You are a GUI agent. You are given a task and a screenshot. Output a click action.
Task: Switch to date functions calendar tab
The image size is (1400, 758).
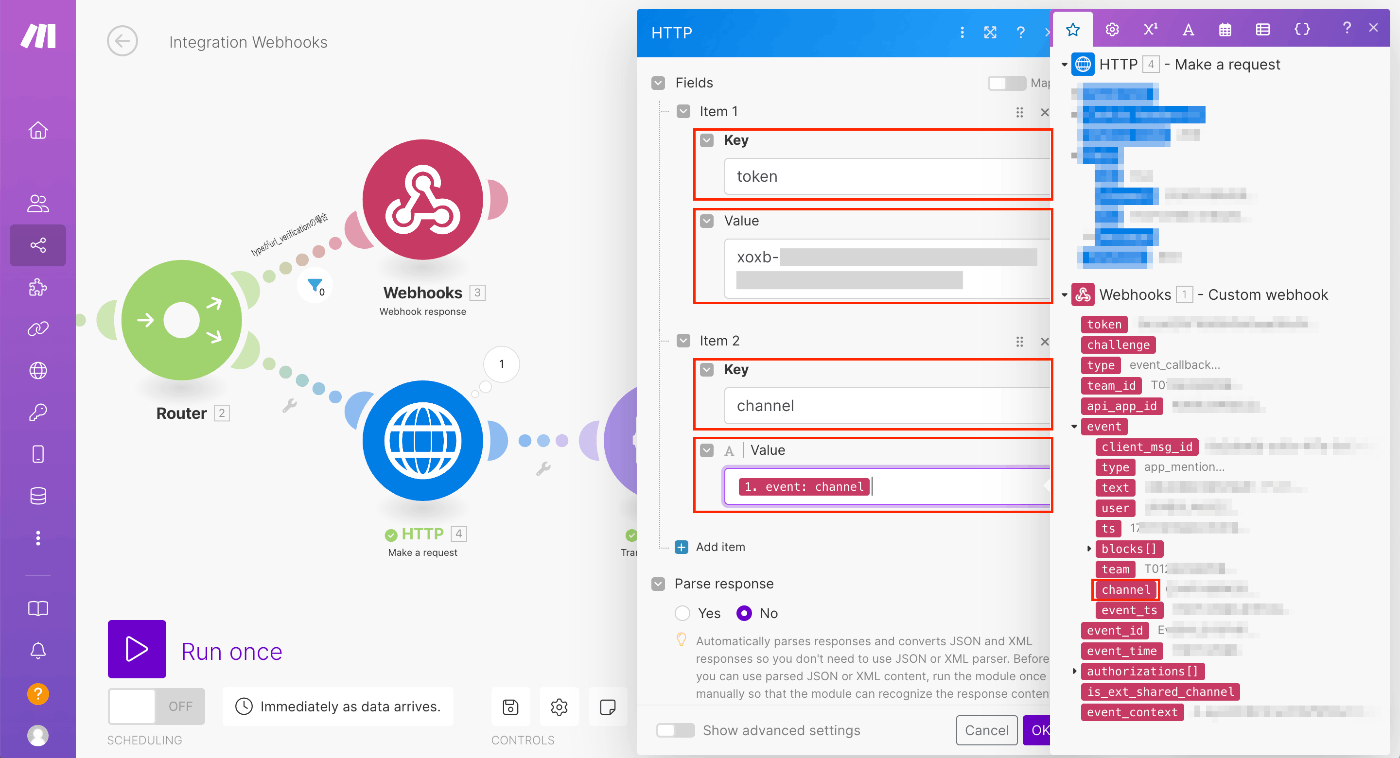1225,30
